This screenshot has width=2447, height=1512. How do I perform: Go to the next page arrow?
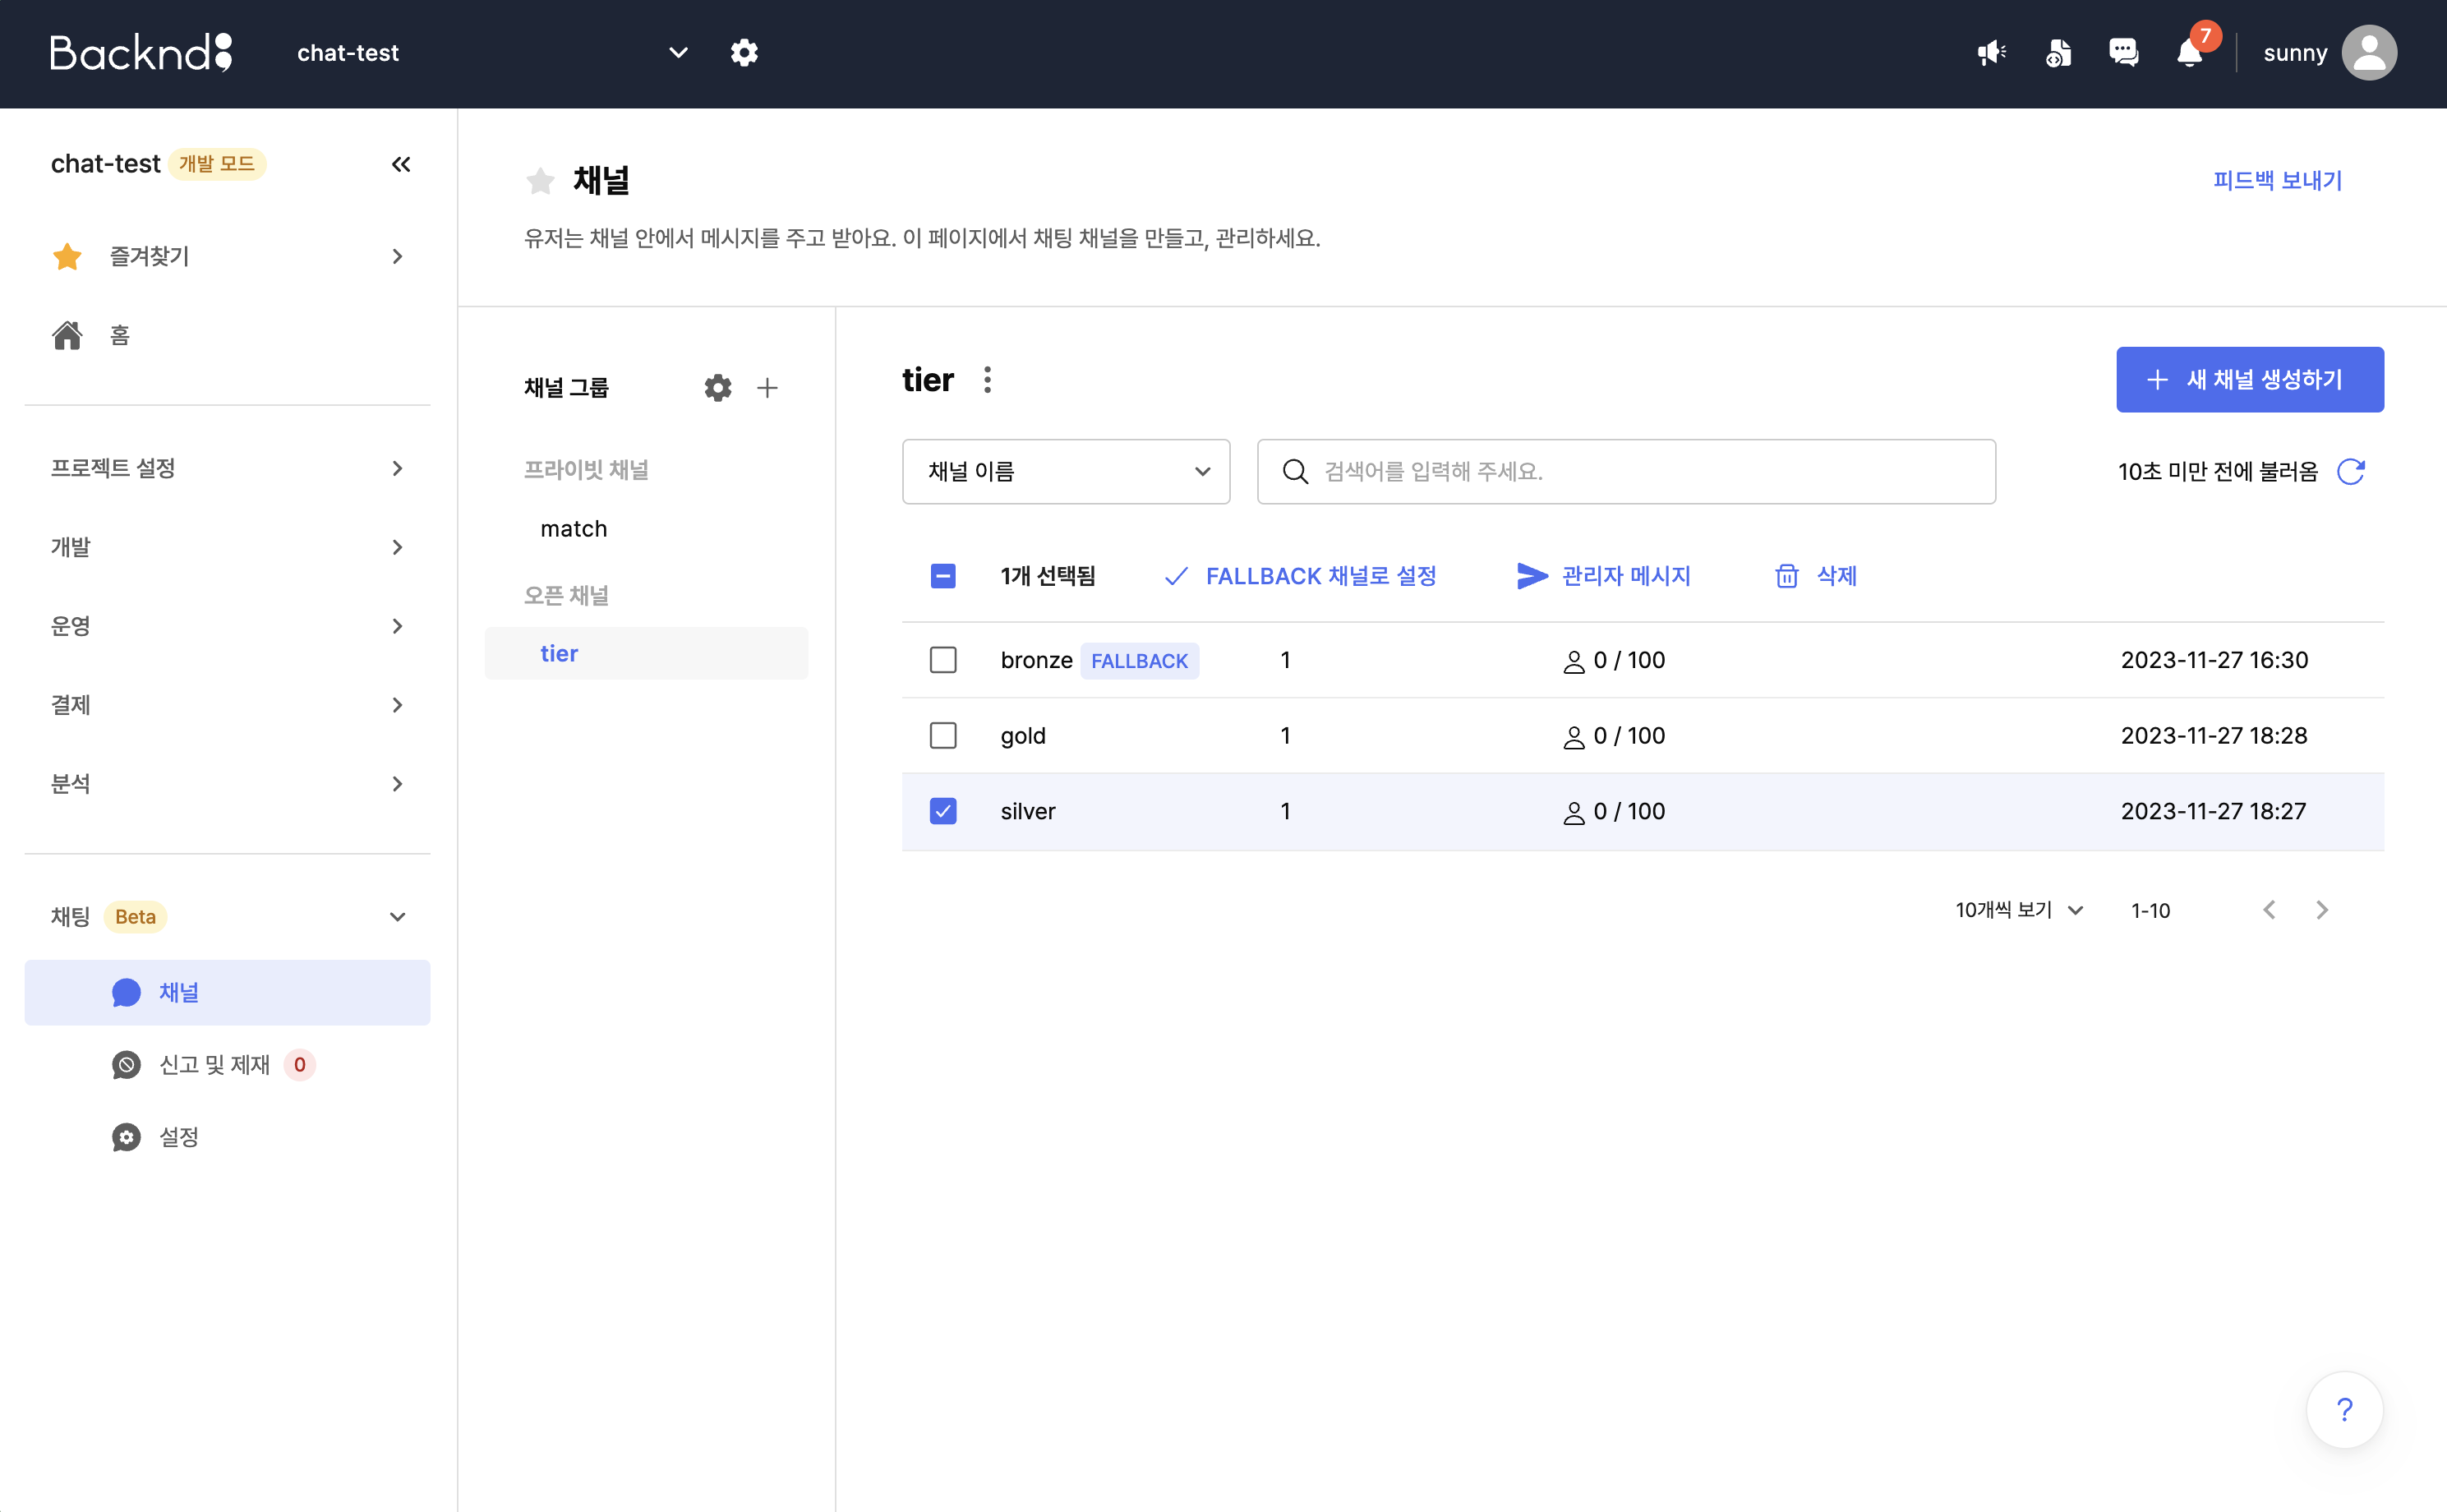coord(2322,910)
